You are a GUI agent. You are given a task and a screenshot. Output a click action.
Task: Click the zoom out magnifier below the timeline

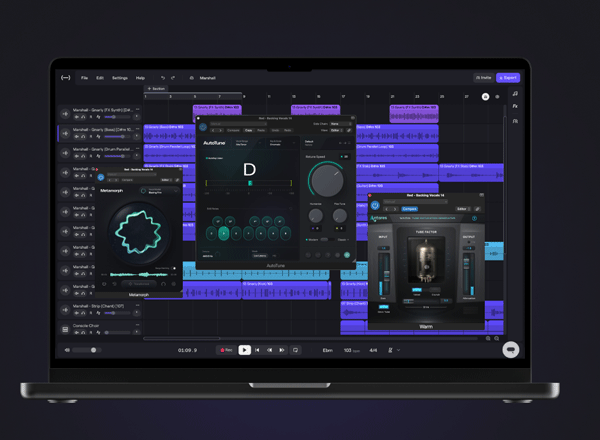click(x=488, y=339)
